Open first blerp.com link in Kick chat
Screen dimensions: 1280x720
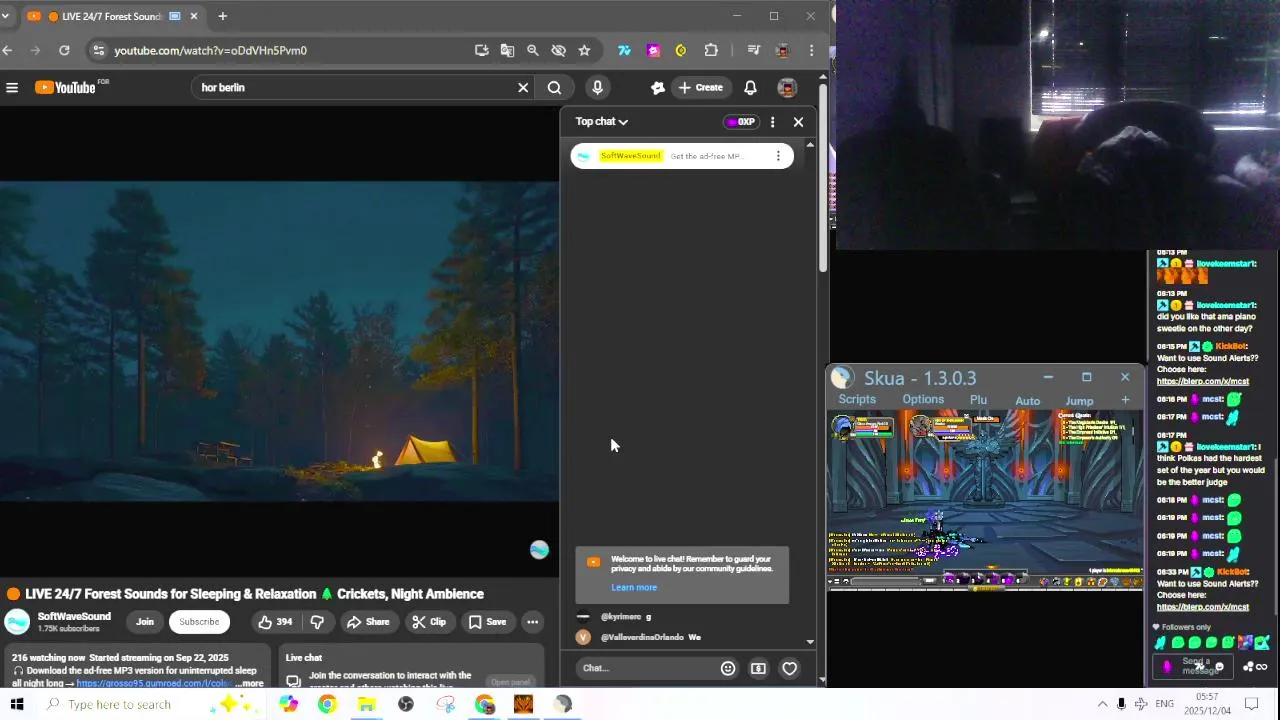[x=1202, y=381]
